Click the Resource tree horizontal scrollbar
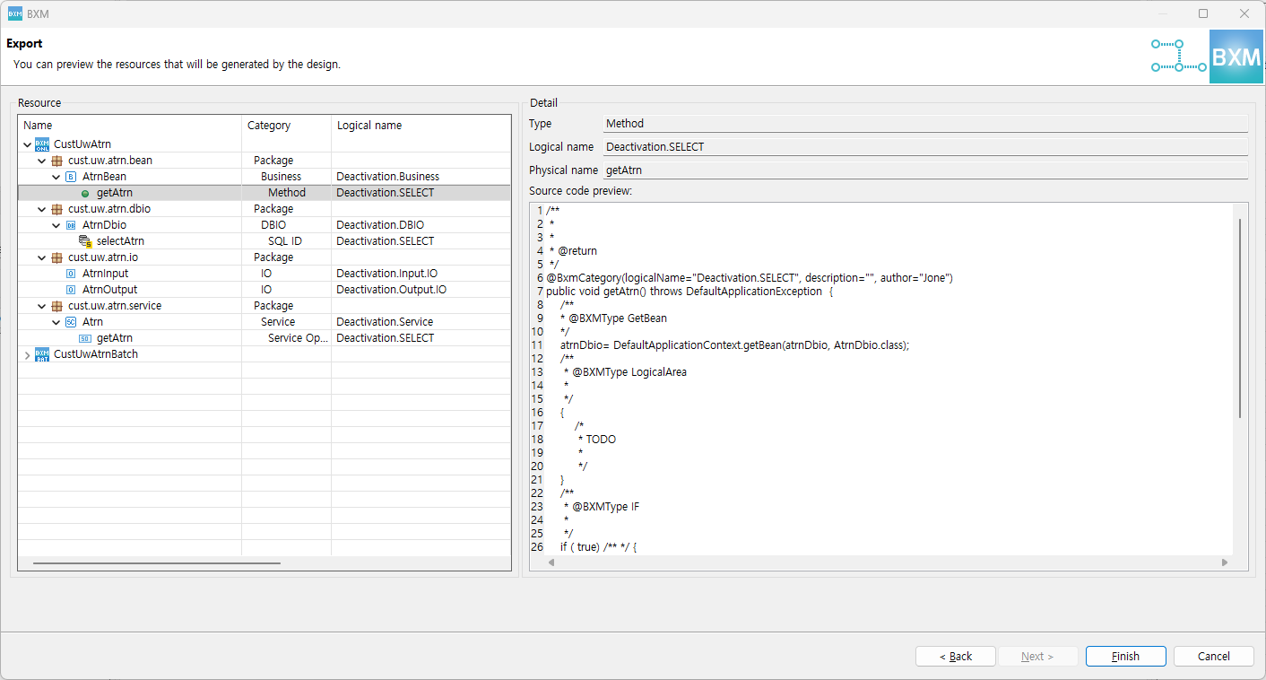Screen dimensions: 1266x680 click(157, 563)
